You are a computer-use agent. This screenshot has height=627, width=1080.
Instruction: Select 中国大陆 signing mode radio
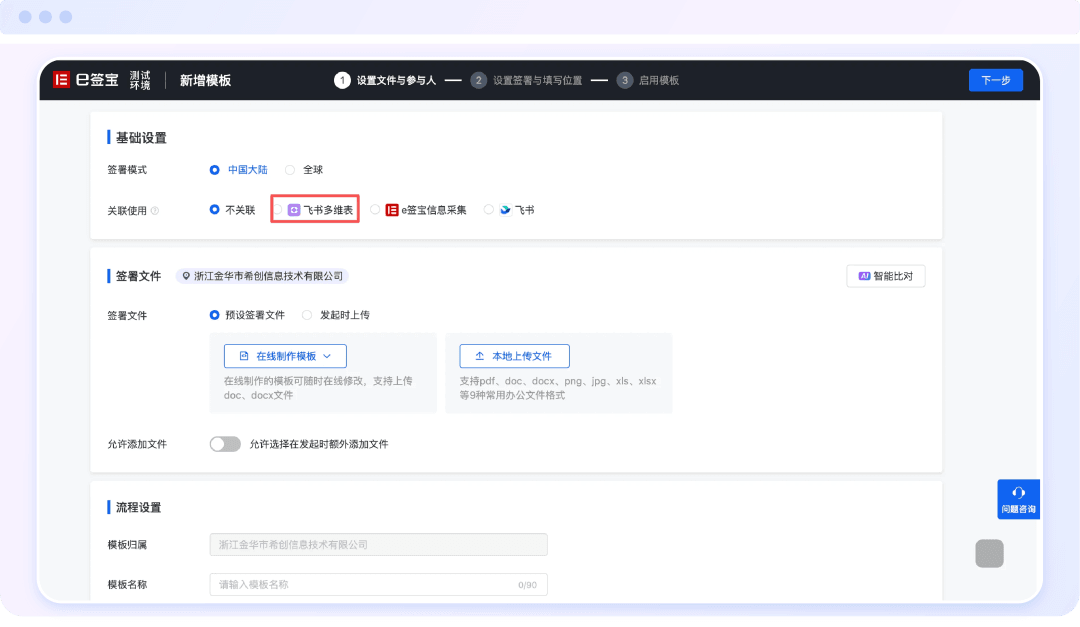[x=214, y=169]
